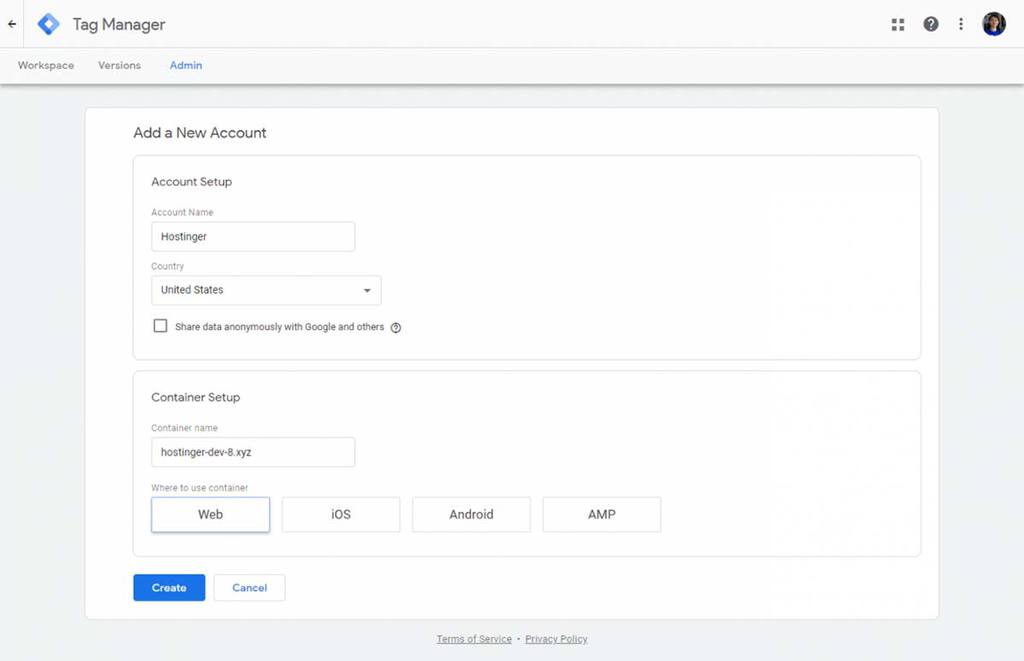Open the Google apps grid icon

(x=898, y=23)
